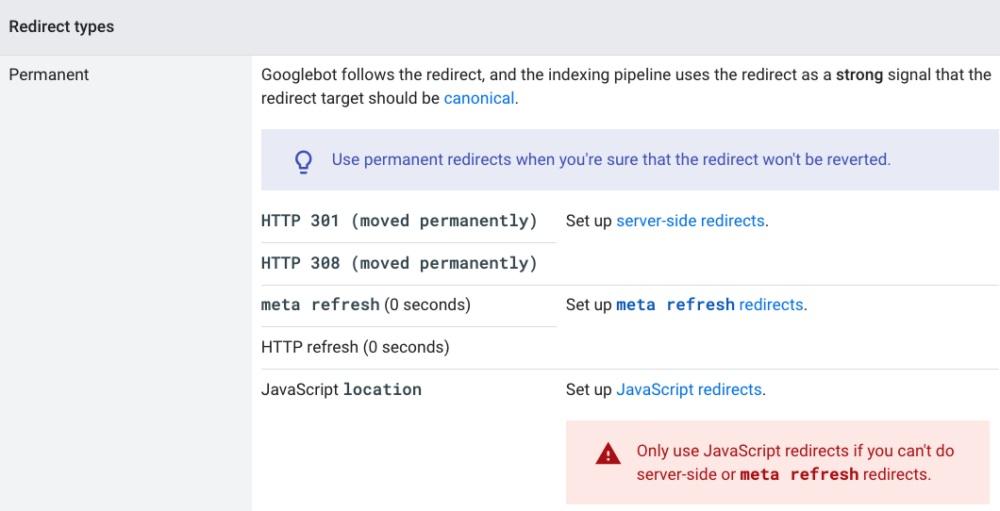Follow the meta refresh redirects link

(x=709, y=305)
